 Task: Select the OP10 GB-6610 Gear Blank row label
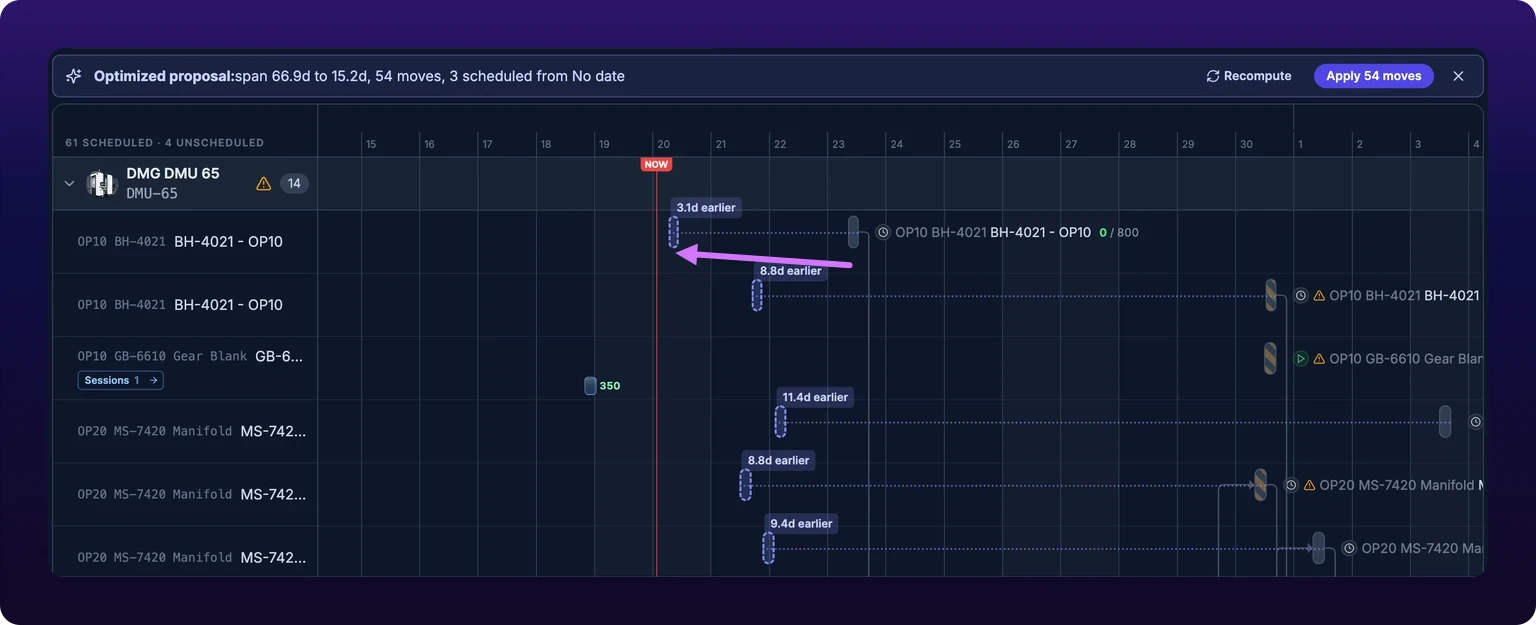tap(190, 356)
